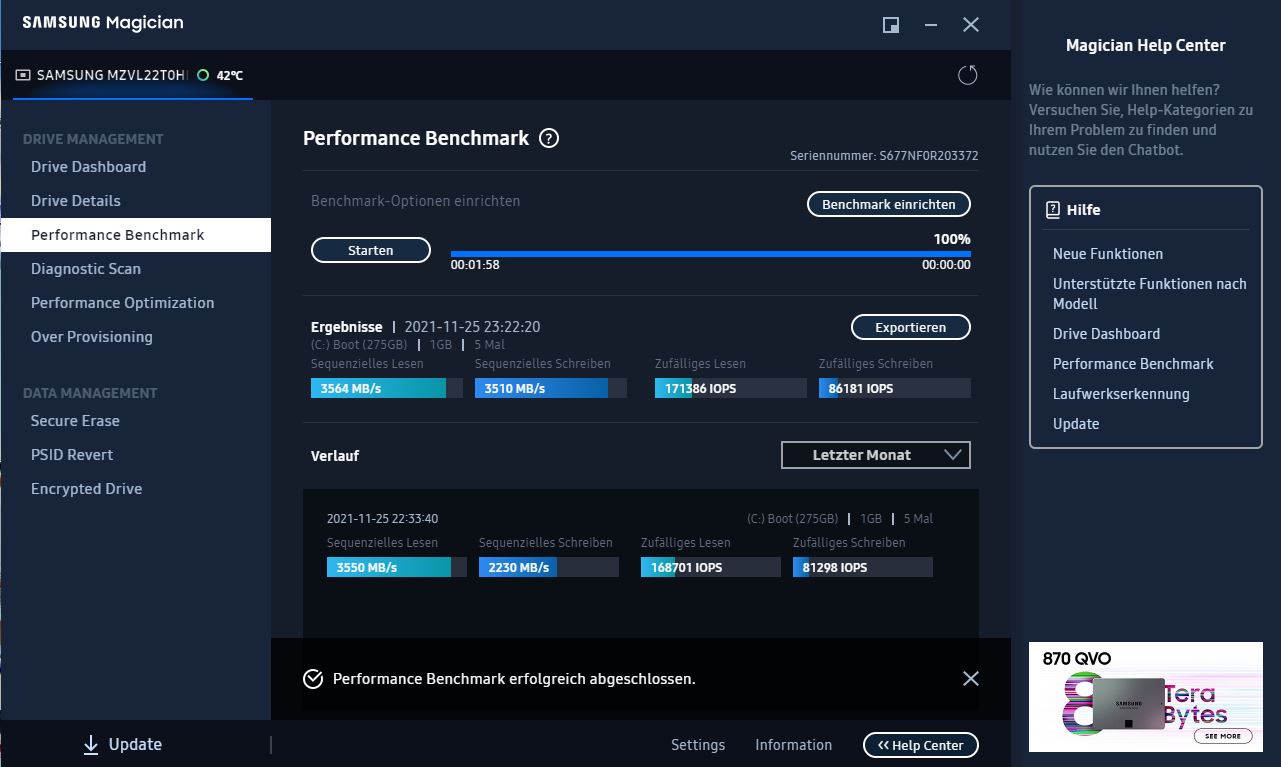The width and height of the screenshot is (1281, 767).
Task: Click the 3510 MB/s sequential write bar
Action: [x=551, y=388]
